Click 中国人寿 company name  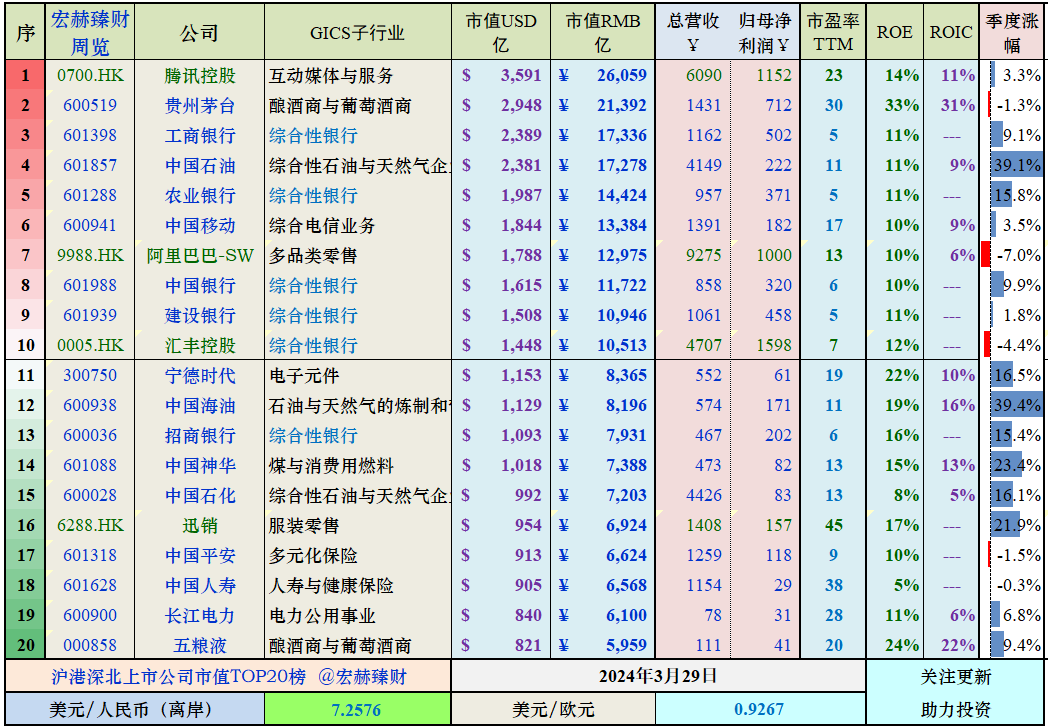[200, 586]
